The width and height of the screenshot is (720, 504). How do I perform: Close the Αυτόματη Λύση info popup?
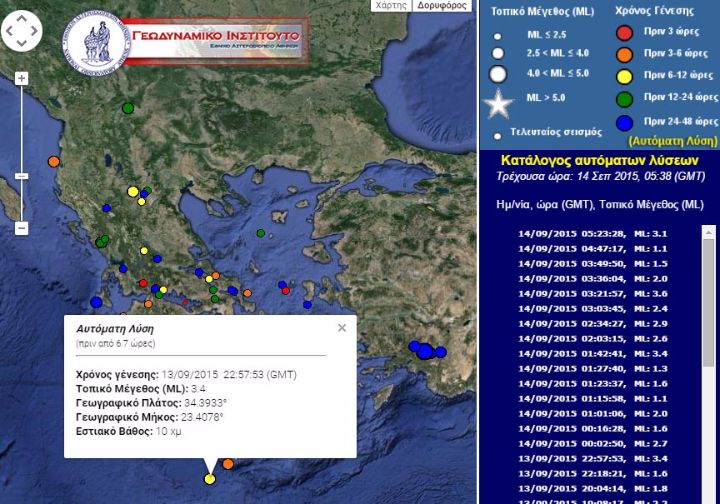pos(342,327)
